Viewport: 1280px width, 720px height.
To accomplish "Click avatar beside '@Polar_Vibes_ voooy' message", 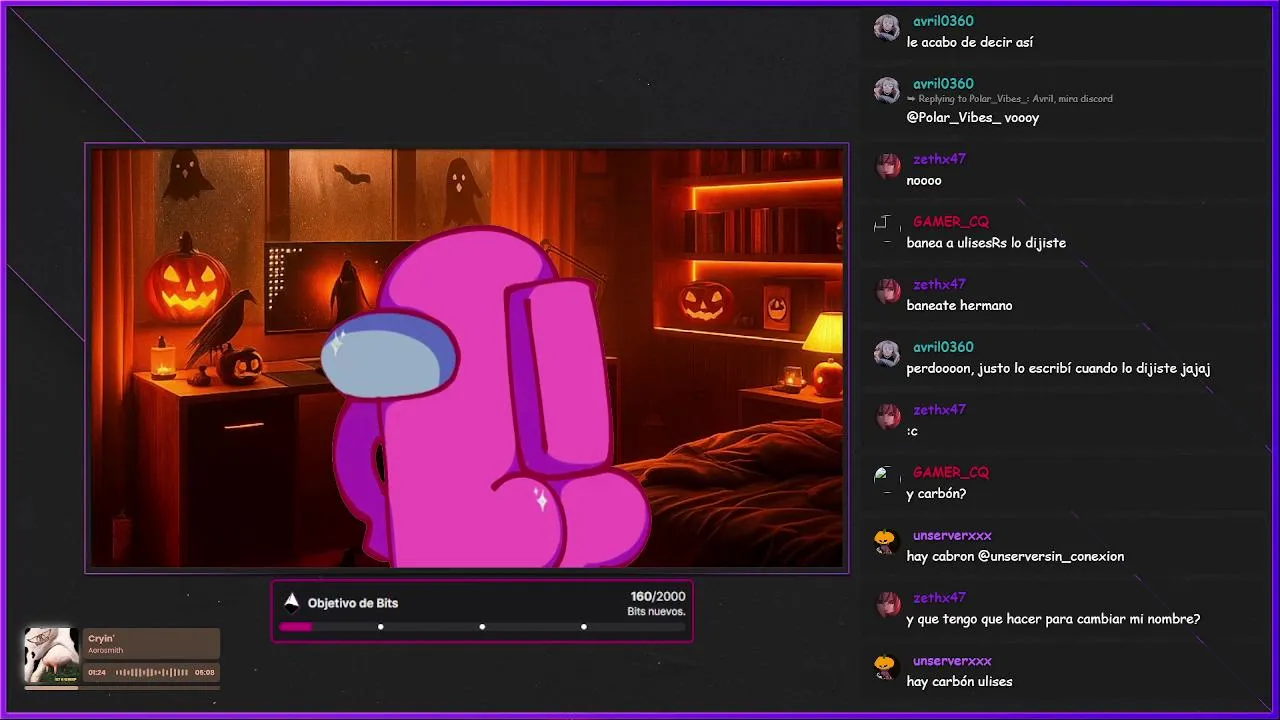I will pyautogui.click(x=886, y=91).
